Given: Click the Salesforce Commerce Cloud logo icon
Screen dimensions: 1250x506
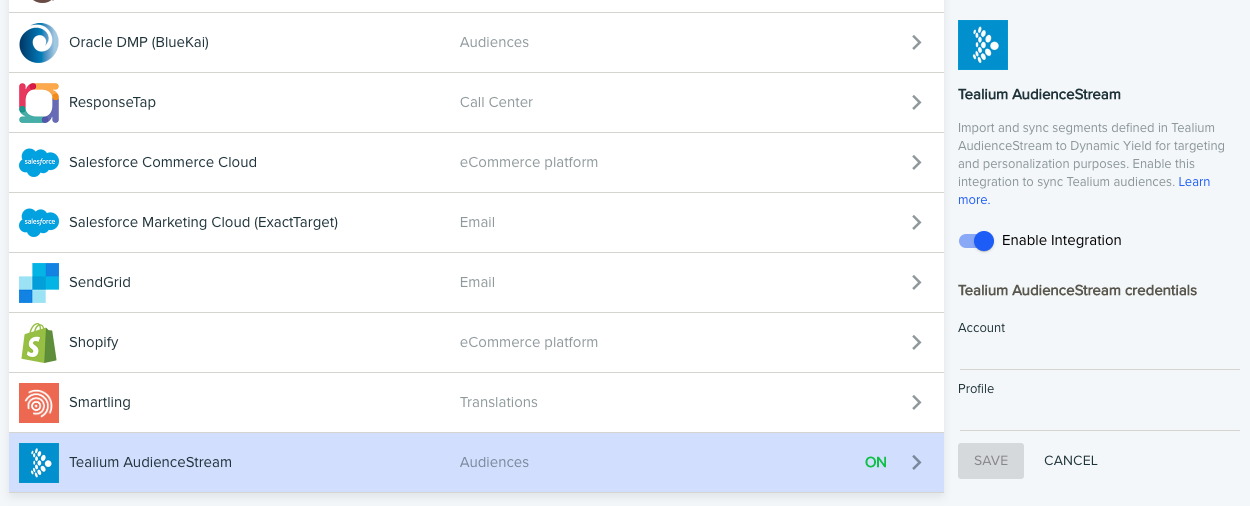Looking at the screenshot, I should [39, 163].
